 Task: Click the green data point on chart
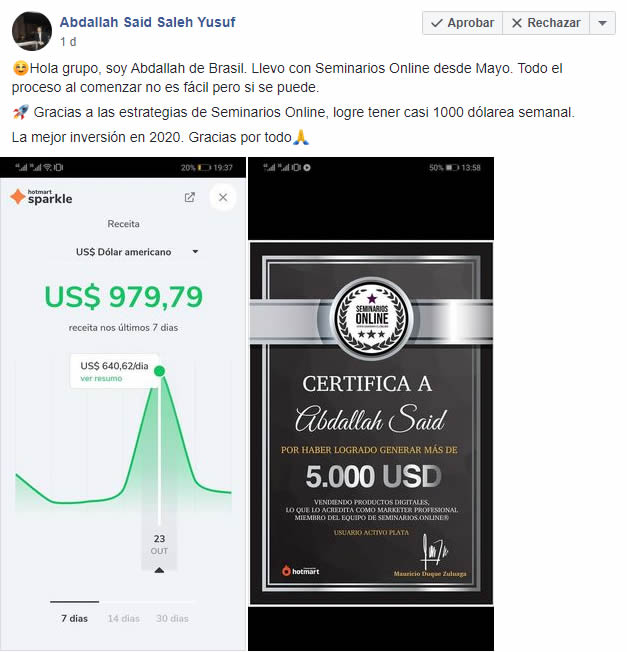coord(159,371)
